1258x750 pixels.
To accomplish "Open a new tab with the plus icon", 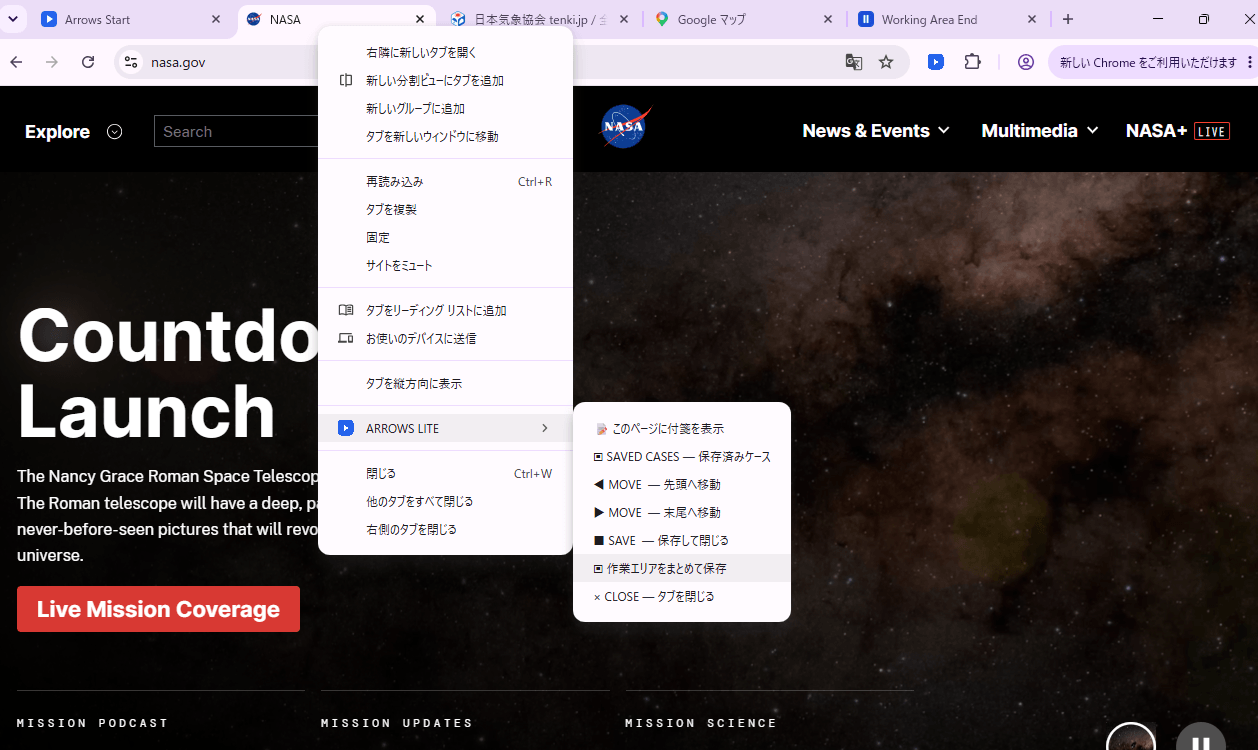I will click(1068, 19).
